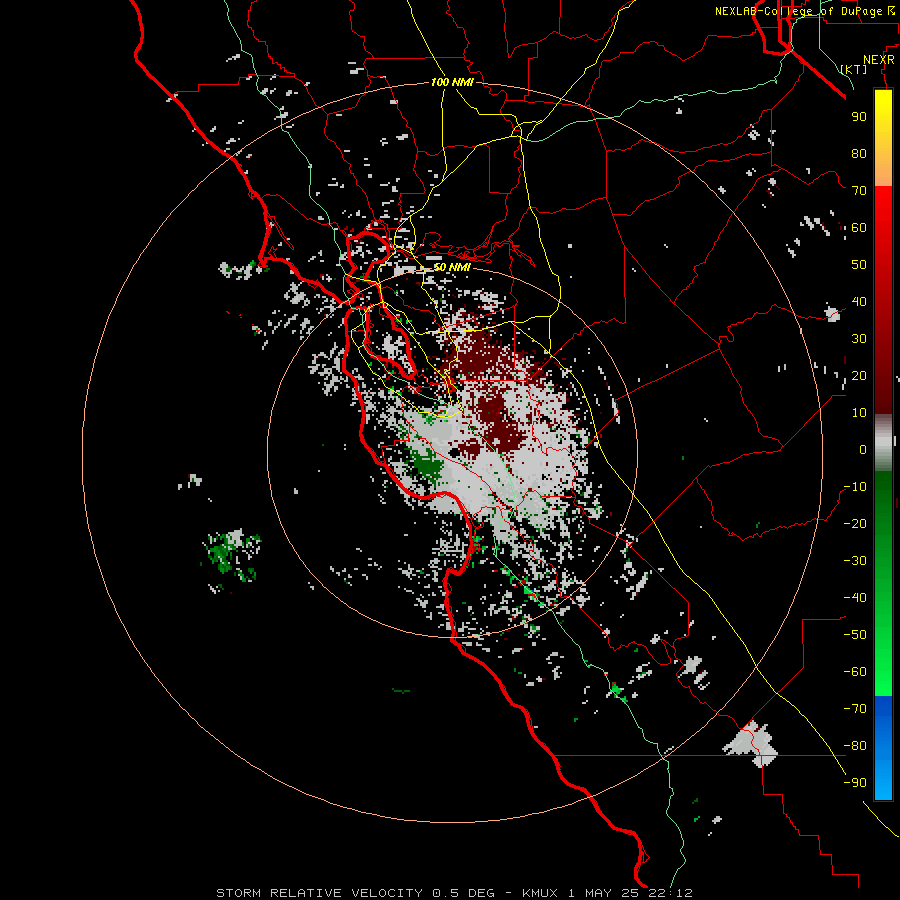This screenshot has width=900, height=900.
Task: Select the positive 10 knot scale label
Action: coord(859,413)
